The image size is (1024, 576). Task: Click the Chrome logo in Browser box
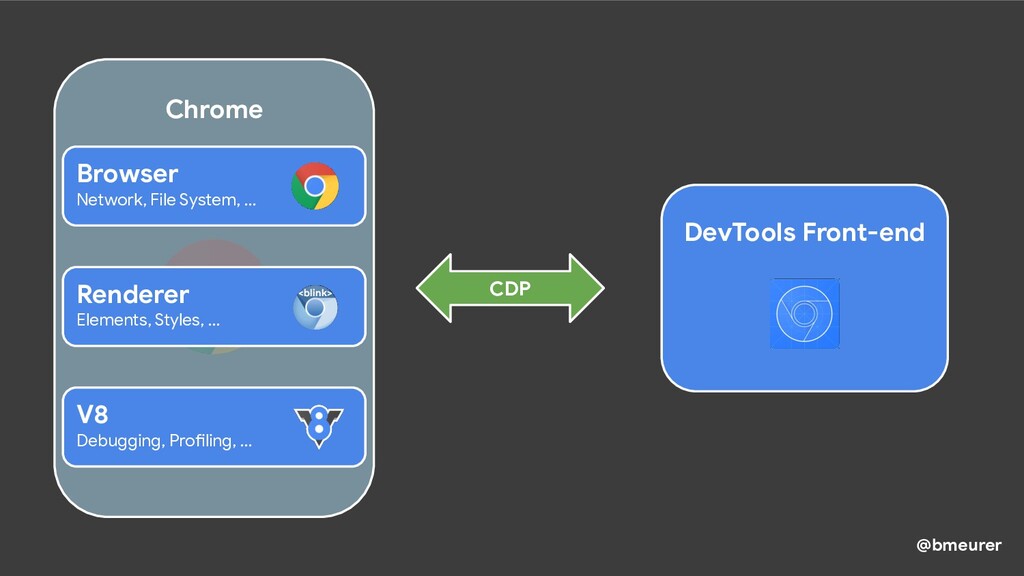315,186
